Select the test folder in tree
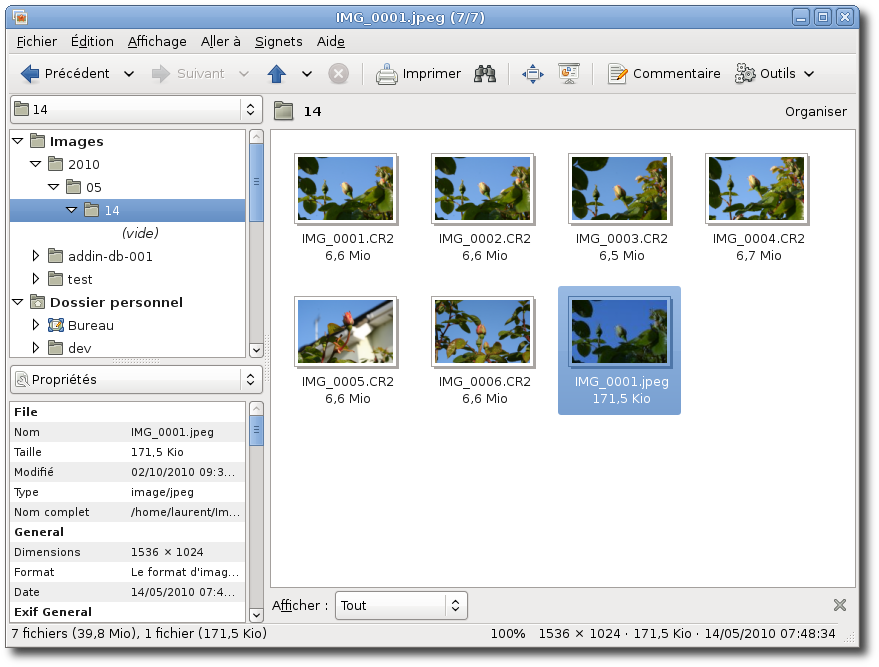The height and width of the screenshot is (667, 879). [80, 279]
